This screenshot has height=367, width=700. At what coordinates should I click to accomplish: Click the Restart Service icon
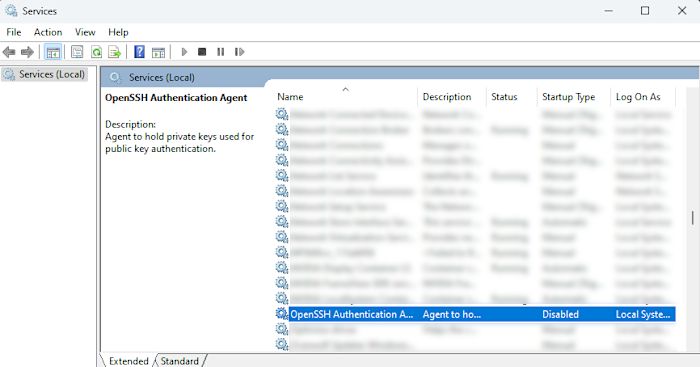239,52
